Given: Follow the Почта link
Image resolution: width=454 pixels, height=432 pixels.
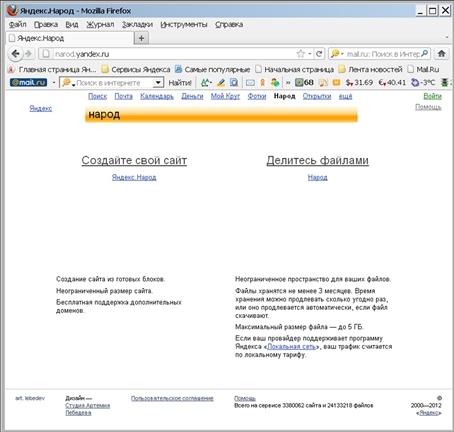Looking at the screenshot, I should pyautogui.click(x=123, y=96).
